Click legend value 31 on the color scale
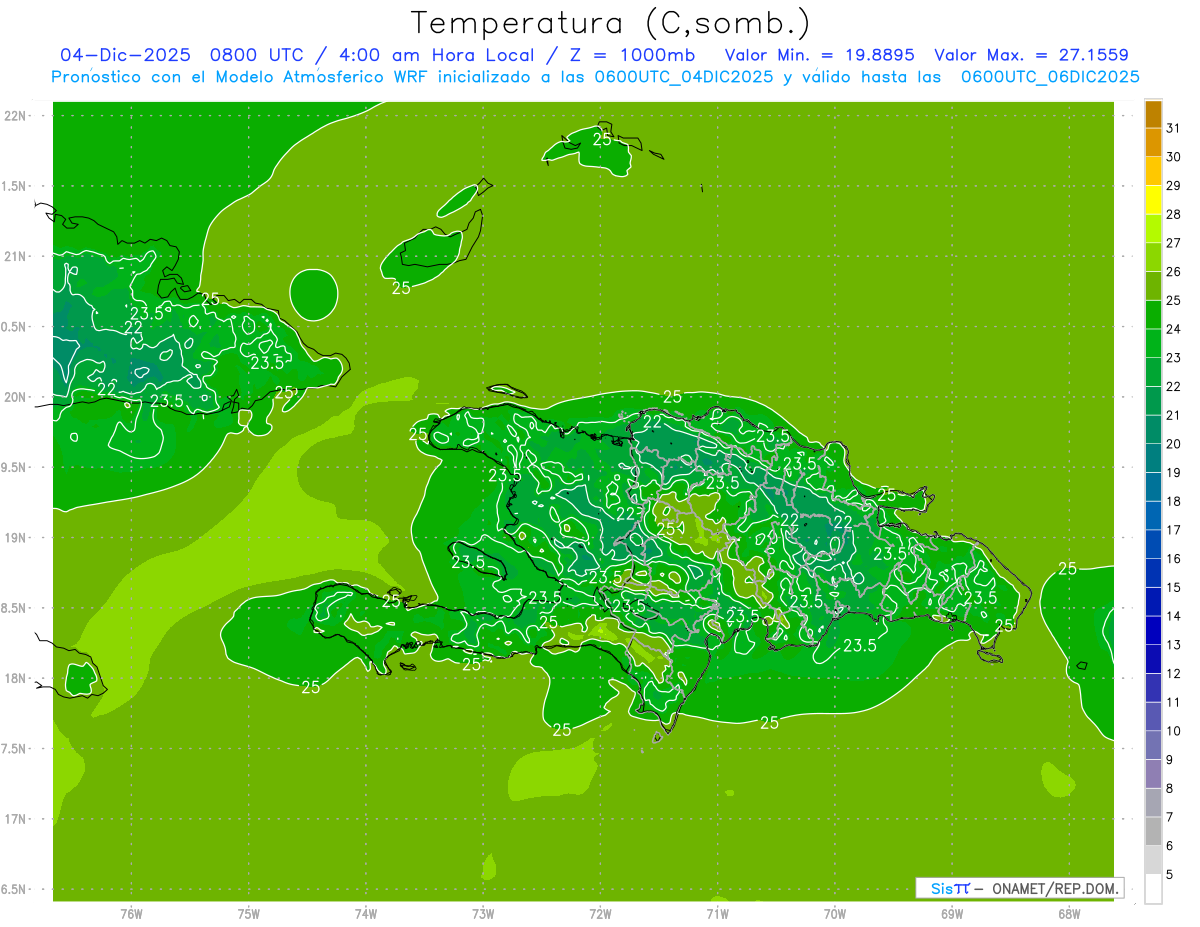This screenshot has width=1200, height=927. tap(1174, 128)
